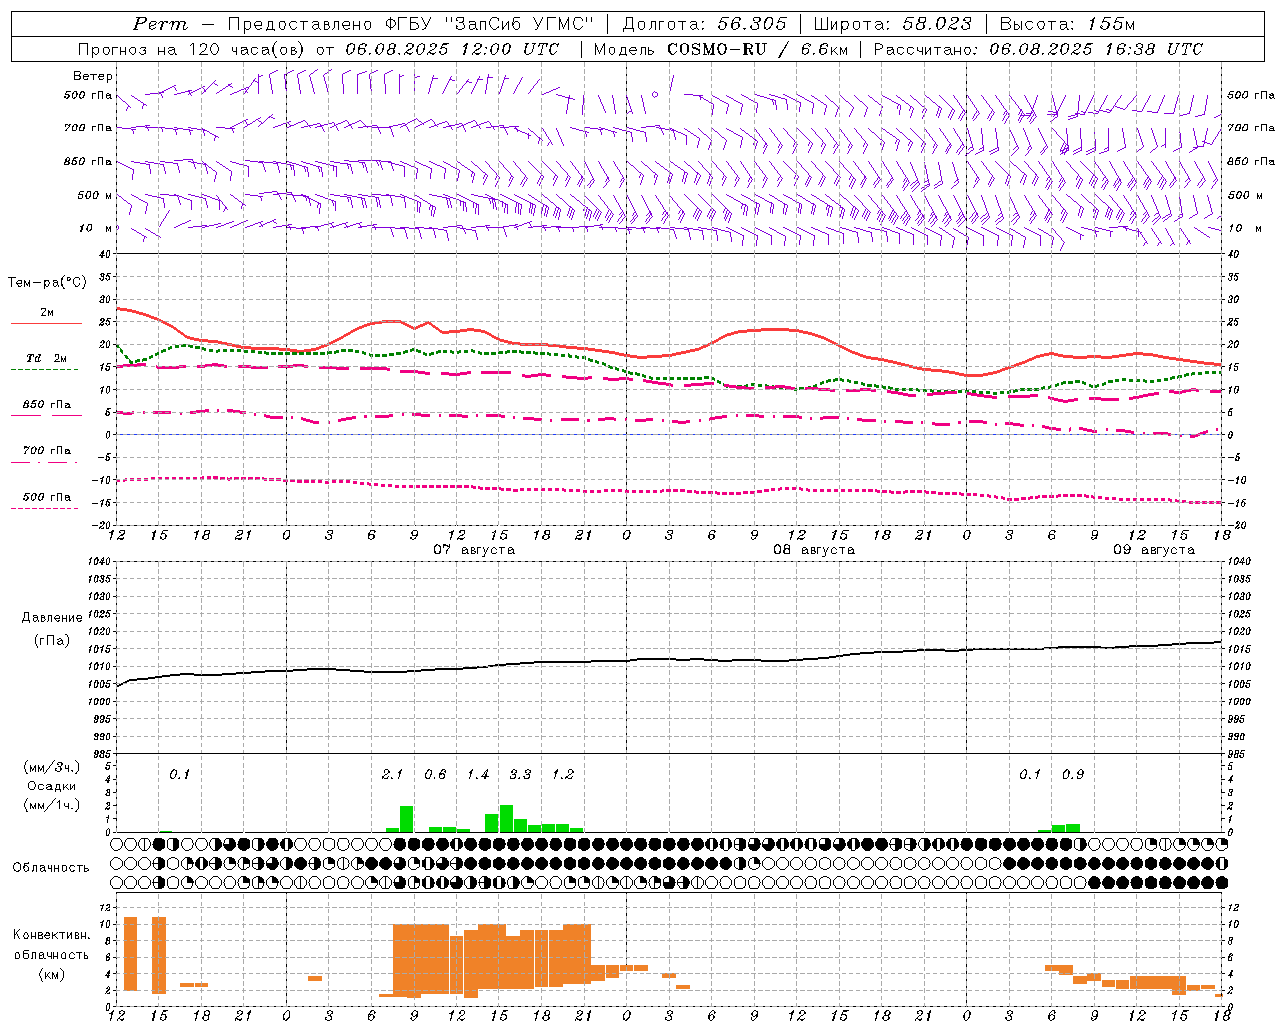Click the station name 'Perm' in header
The image size is (1280, 1024).
coord(159,24)
